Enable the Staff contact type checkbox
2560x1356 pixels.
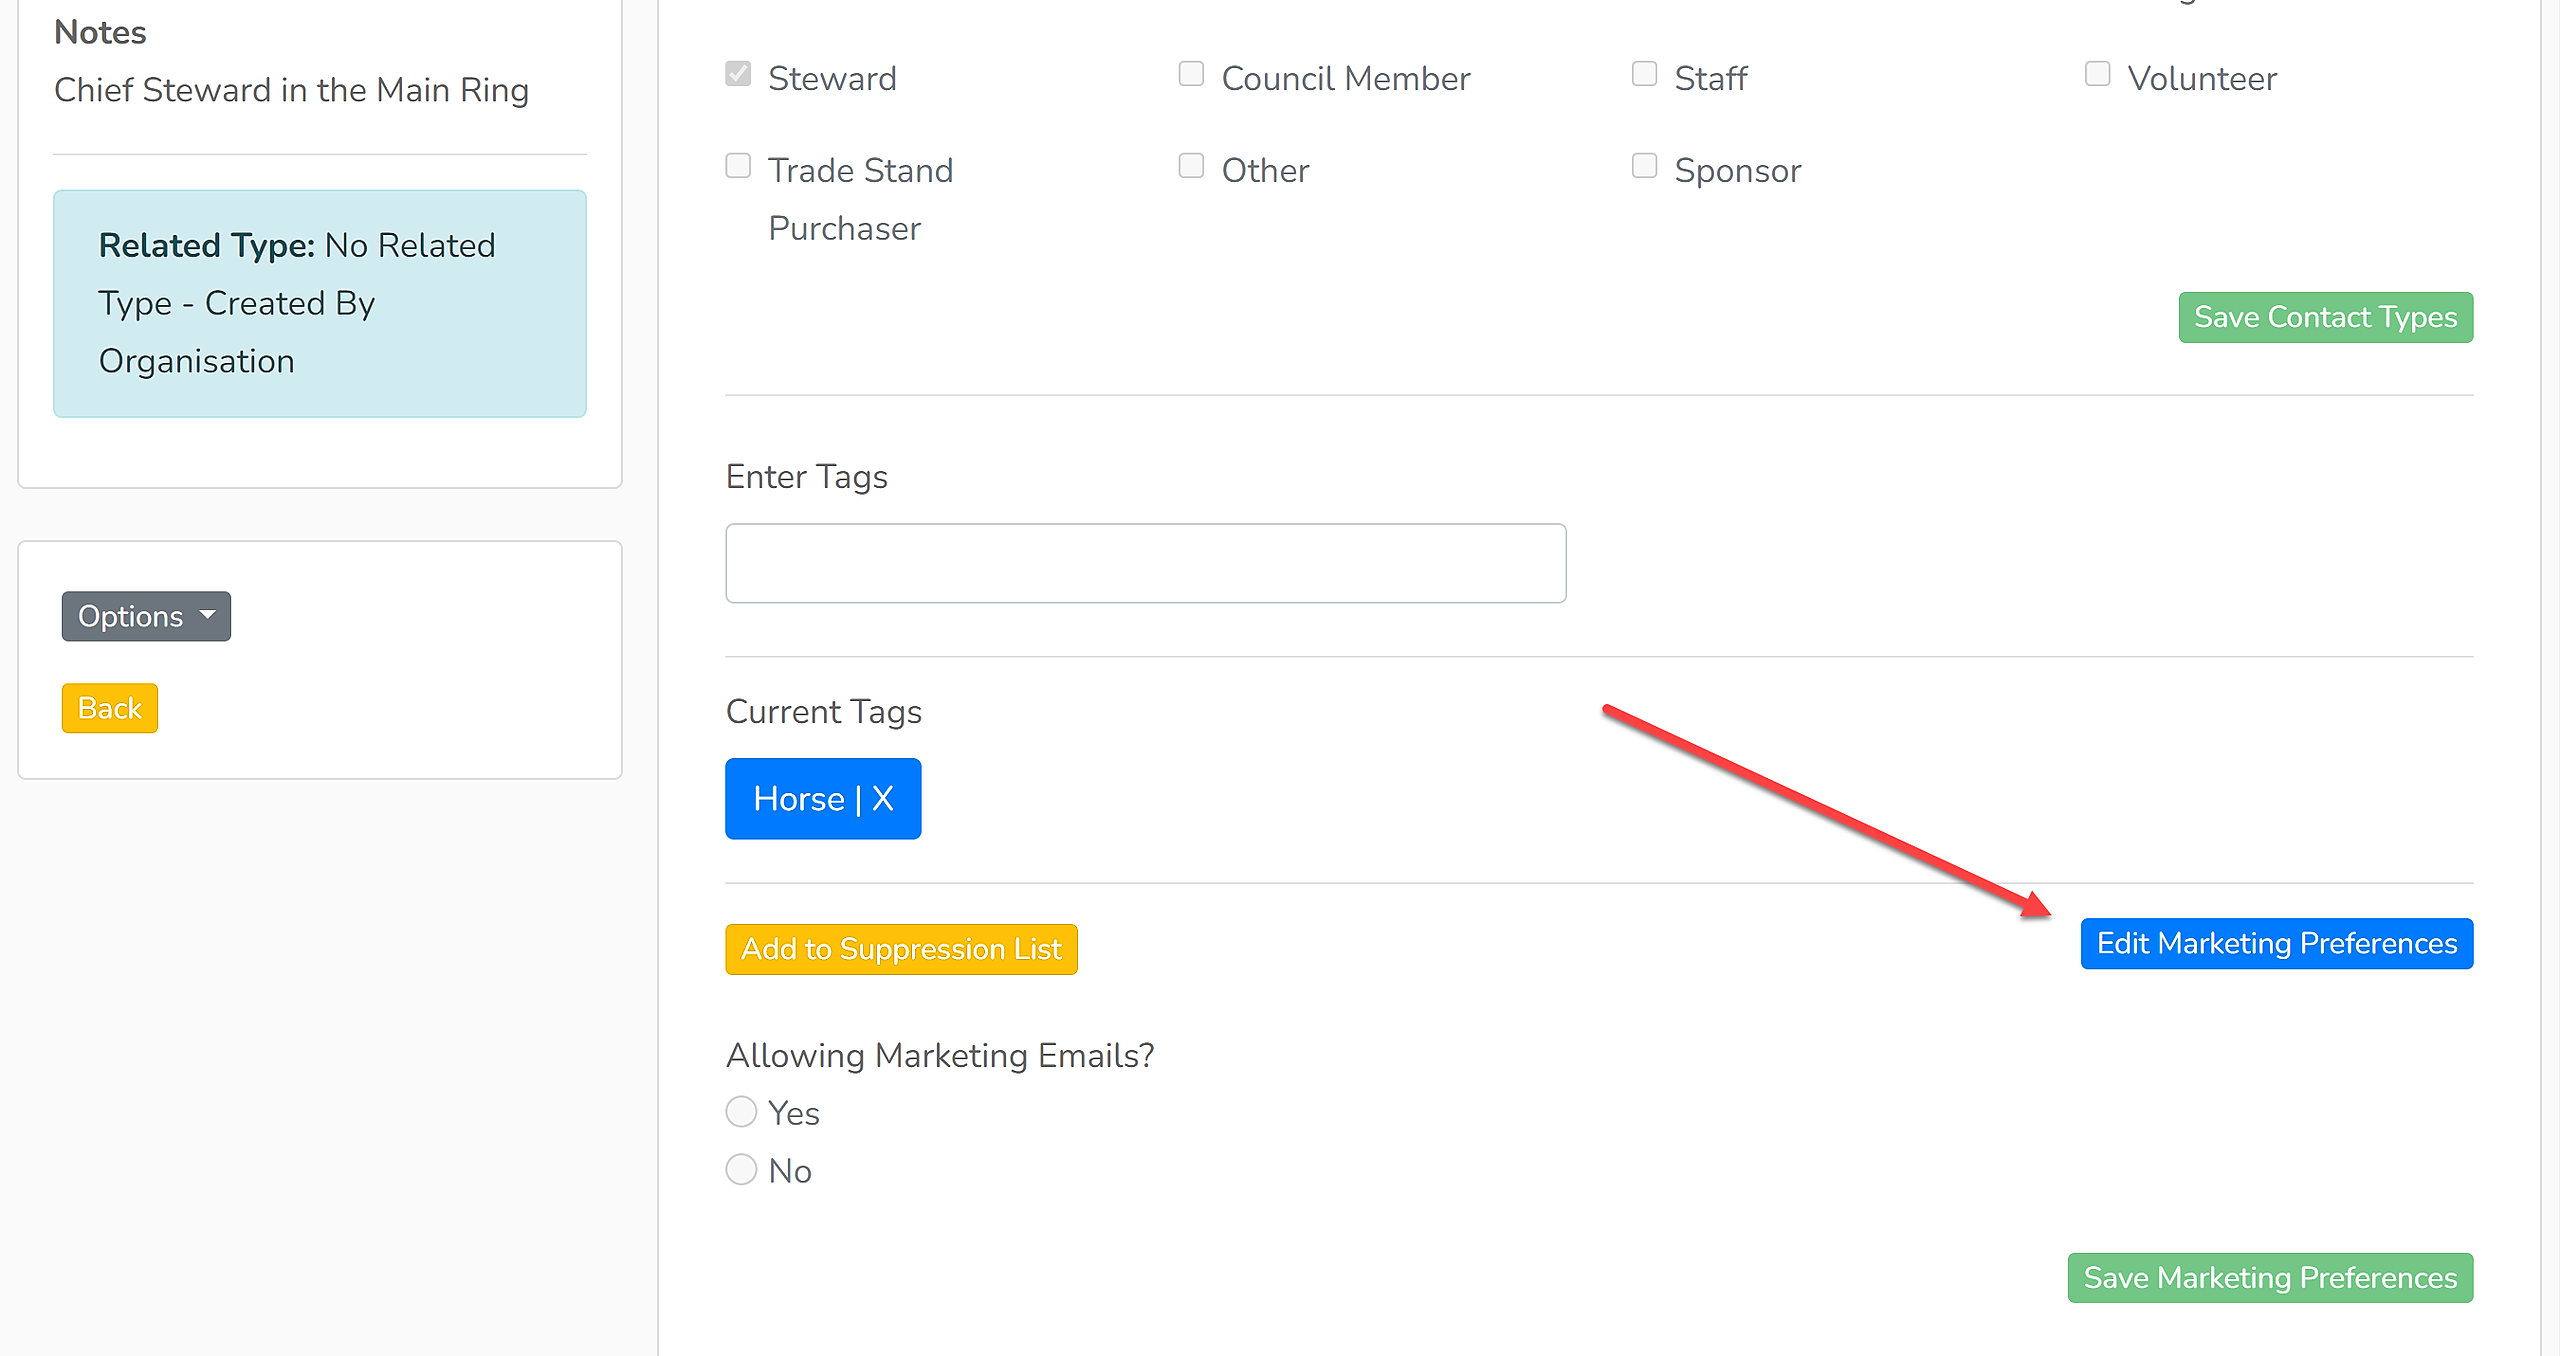[1644, 74]
